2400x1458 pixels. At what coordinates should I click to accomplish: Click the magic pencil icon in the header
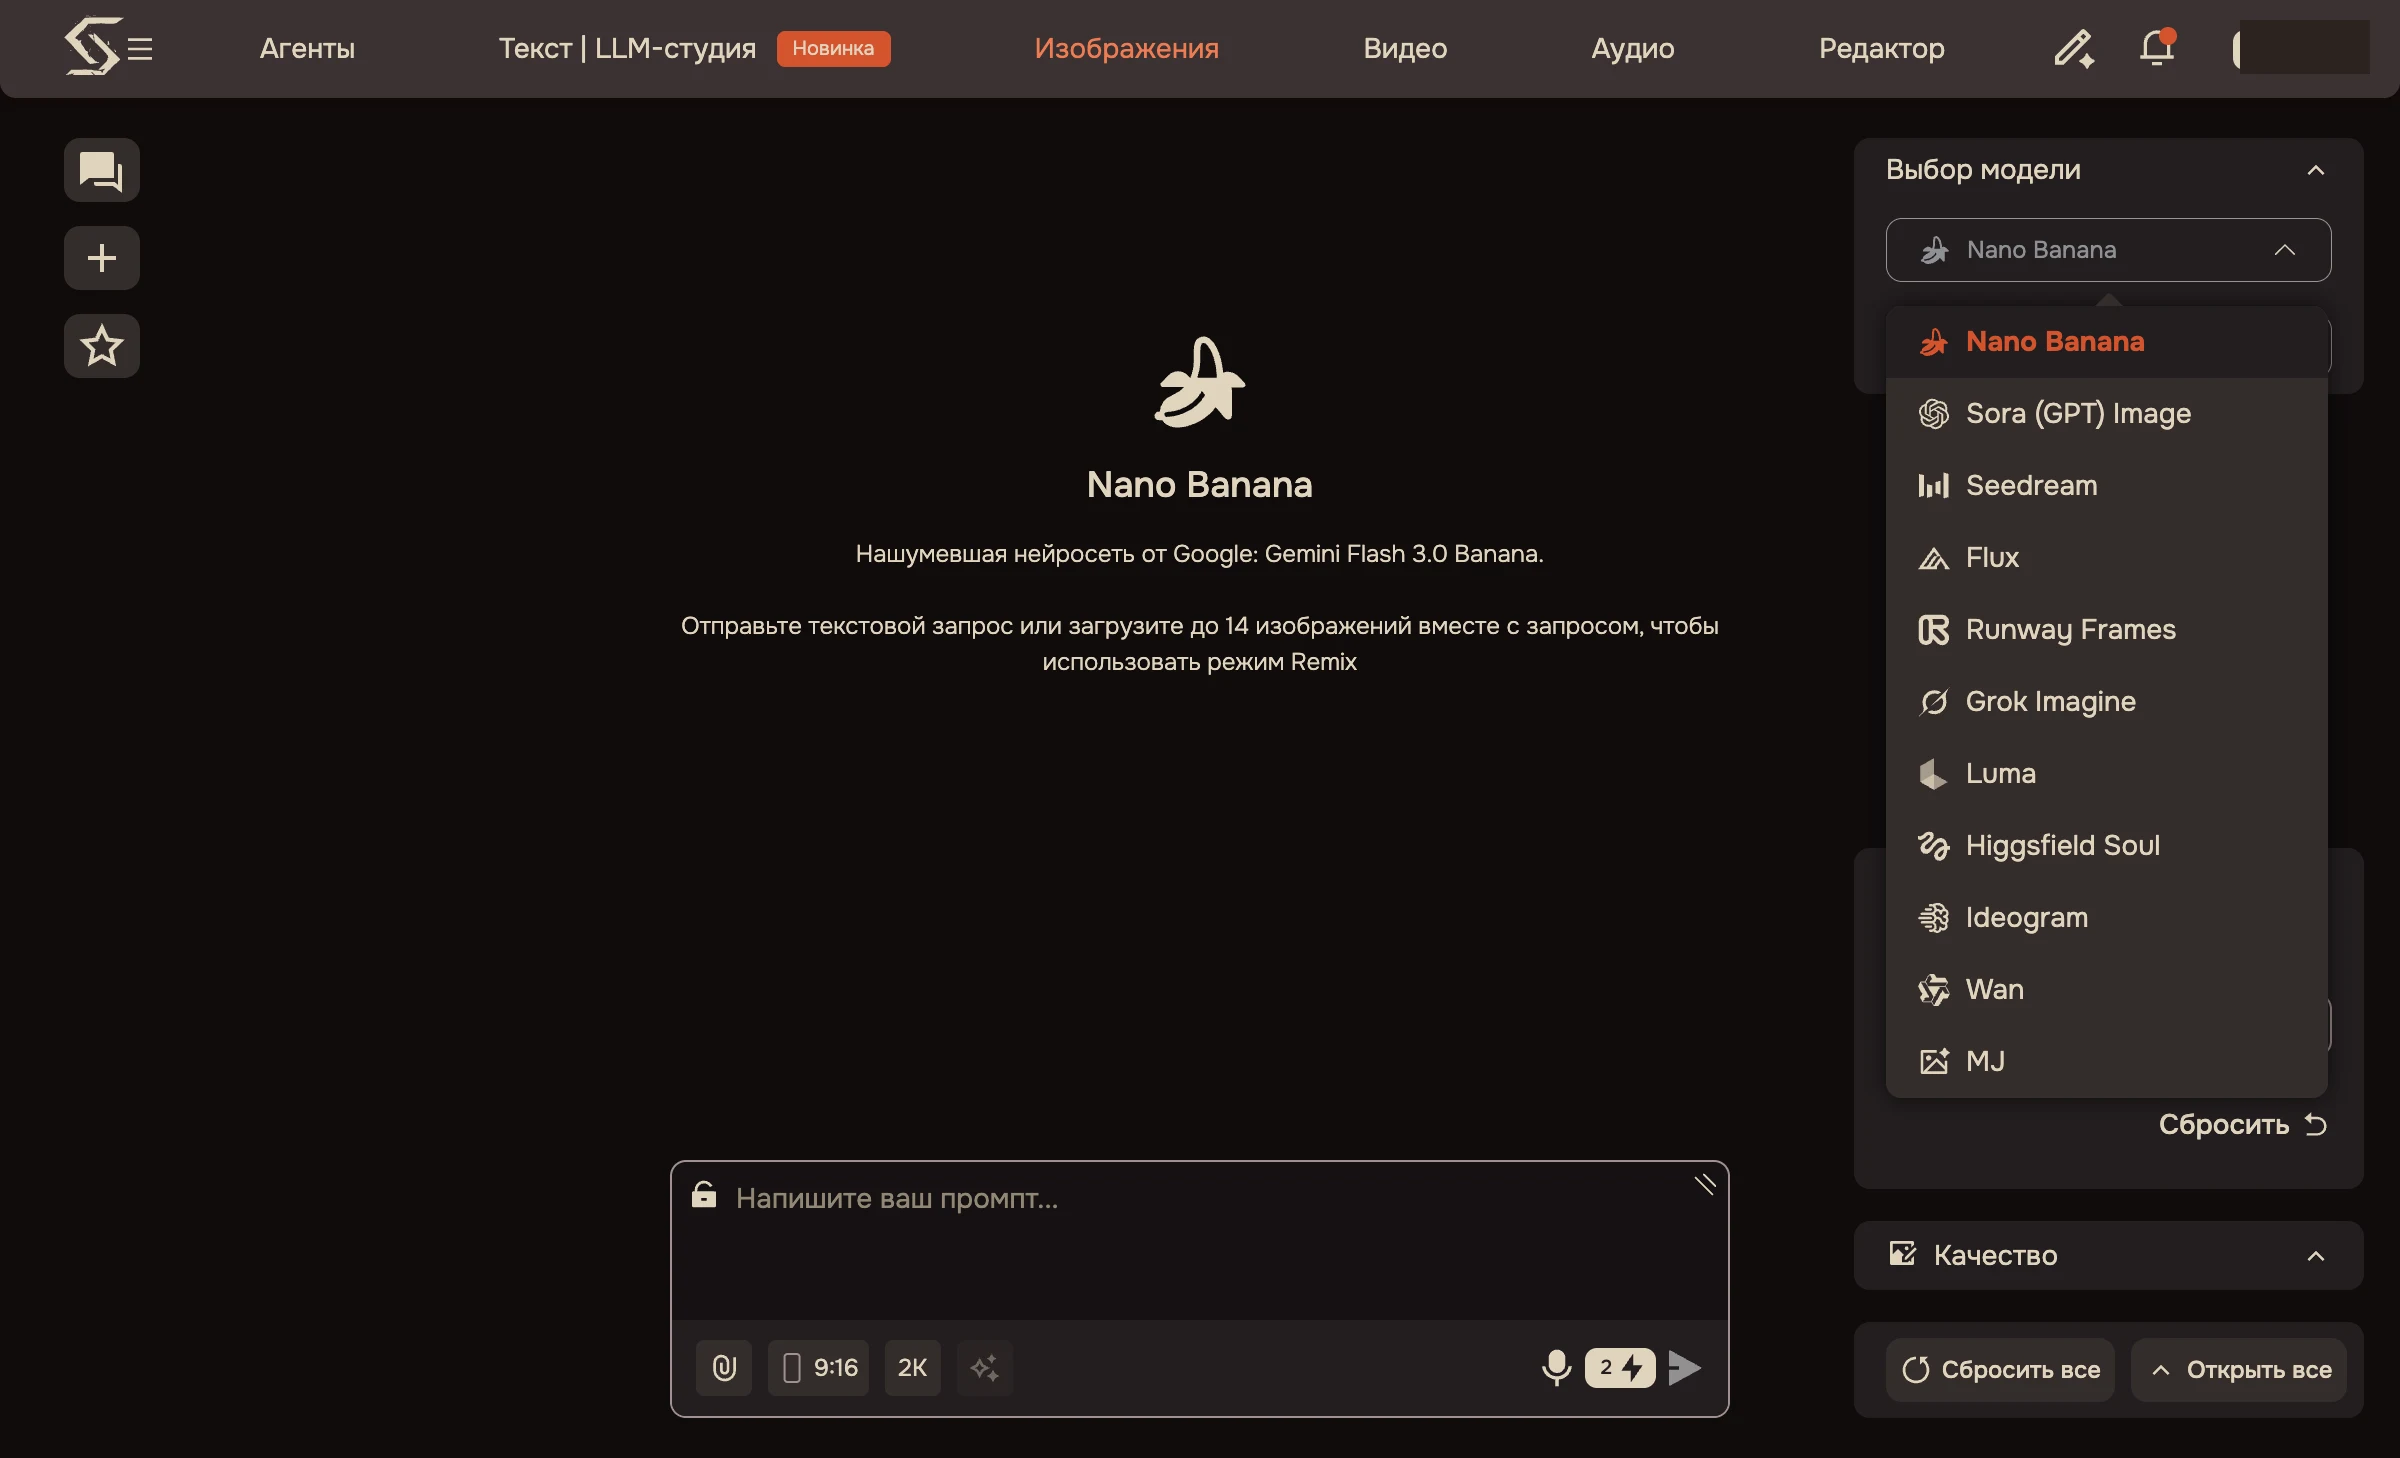coord(2073,48)
